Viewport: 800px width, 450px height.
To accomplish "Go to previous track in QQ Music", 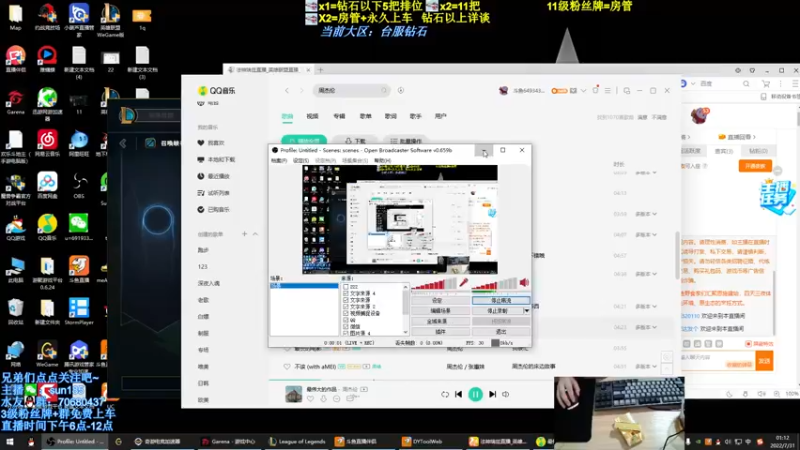I will pos(458,394).
